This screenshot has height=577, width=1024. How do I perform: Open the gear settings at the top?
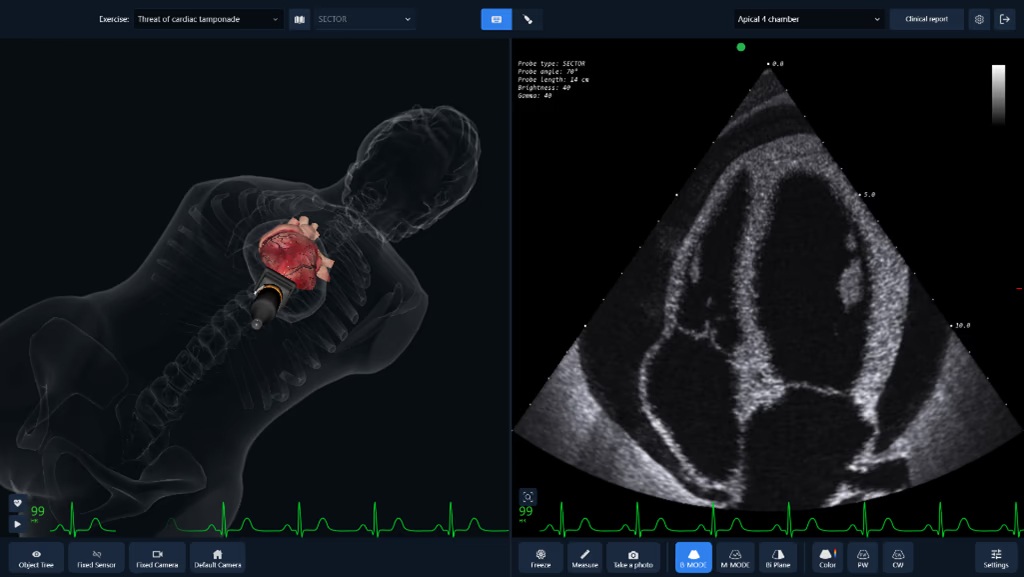tap(979, 19)
